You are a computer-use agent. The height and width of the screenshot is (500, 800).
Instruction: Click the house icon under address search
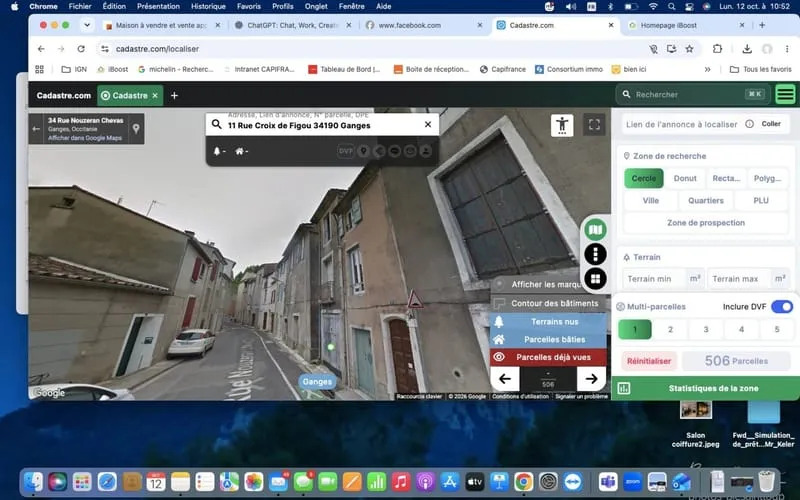(241, 151)
